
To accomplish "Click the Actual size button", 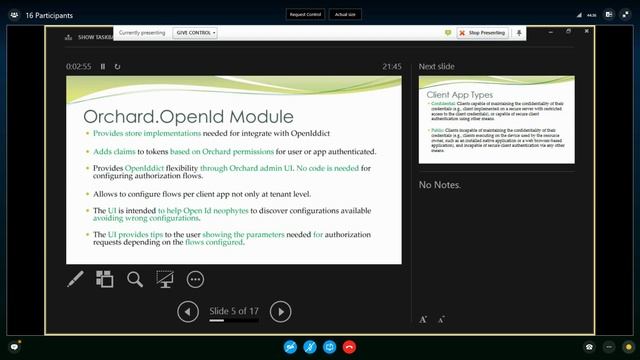I will coord(345,14).
